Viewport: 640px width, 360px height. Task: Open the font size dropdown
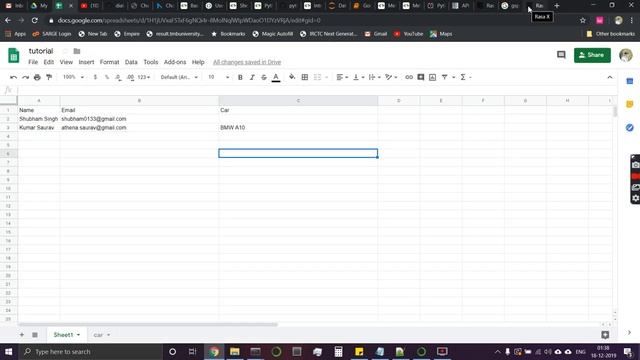218,77
